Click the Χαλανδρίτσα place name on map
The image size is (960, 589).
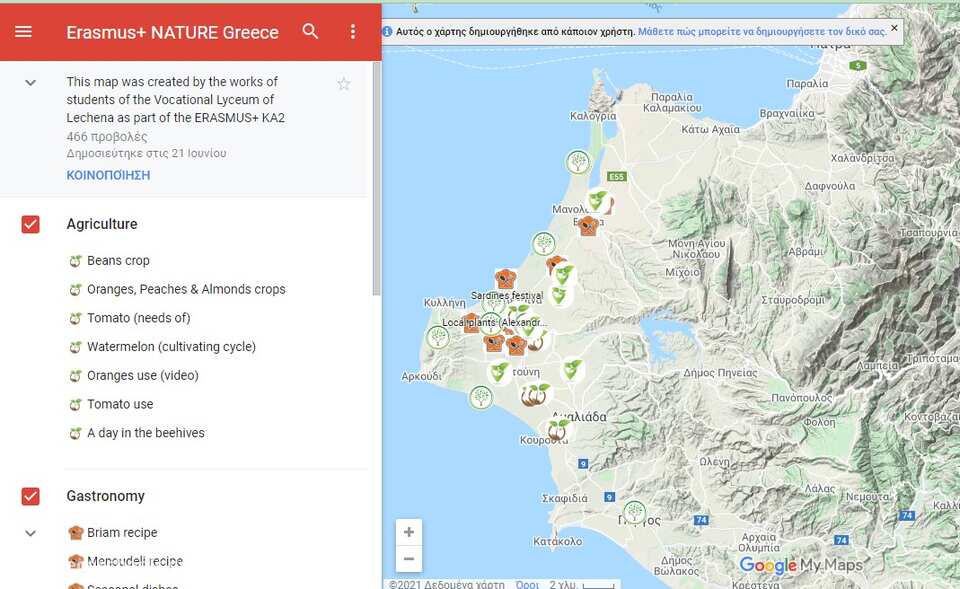[862, 158]
